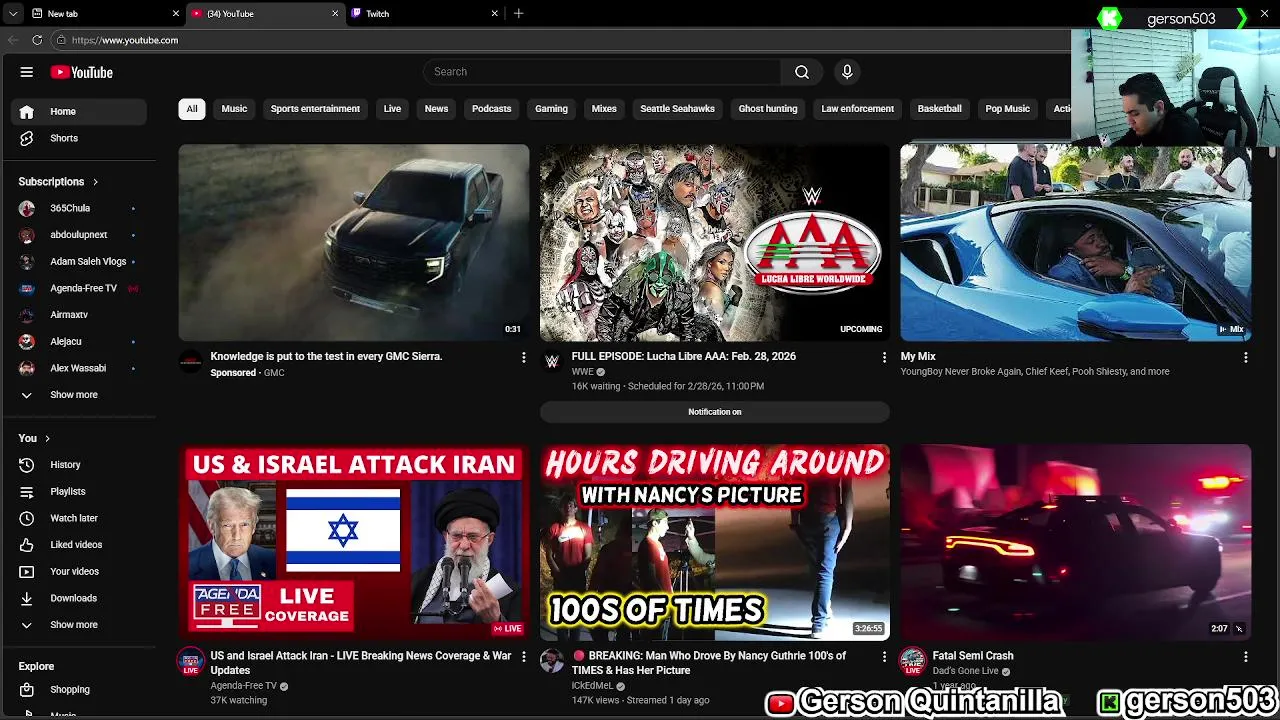This screenshot has width=1280, height=720.
Task: Click the YouTube search input field
Action: (602, 72)
